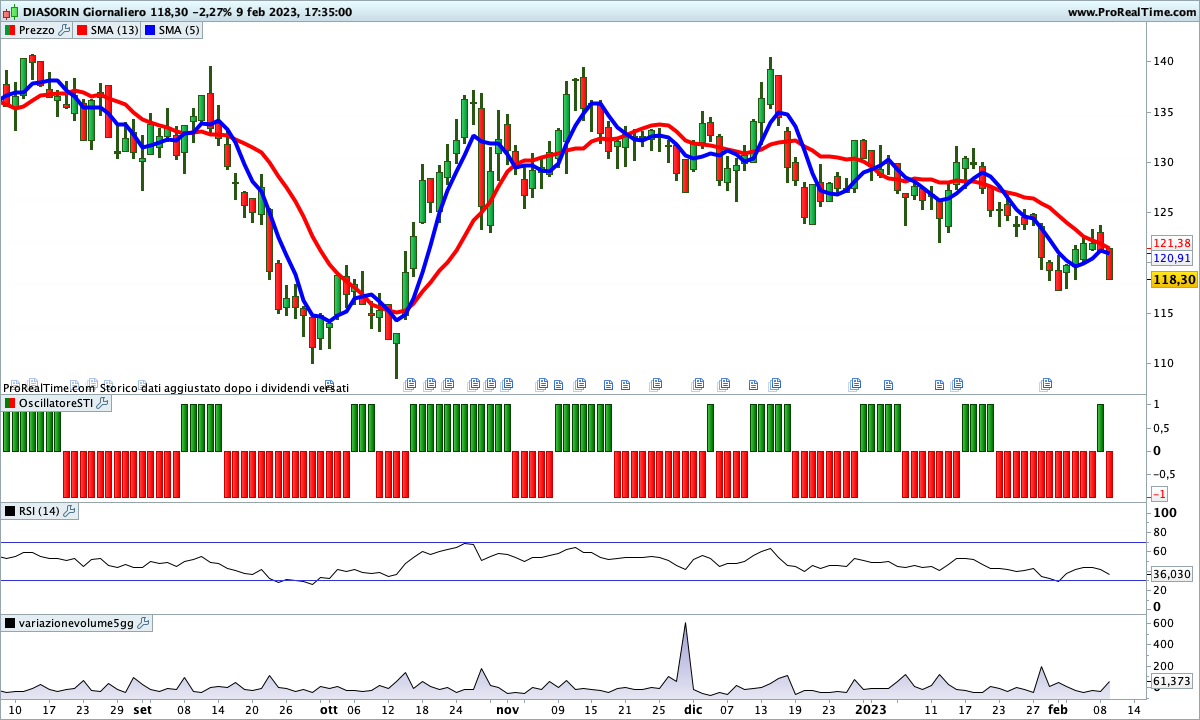The image size is (1200, 720).
Task: Click the 0,5 oscillator axis label
Action: [1162, 428]
